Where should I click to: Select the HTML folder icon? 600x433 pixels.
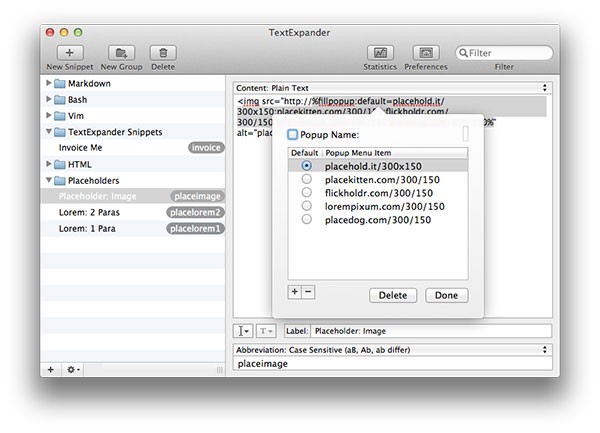click(59, 164)
